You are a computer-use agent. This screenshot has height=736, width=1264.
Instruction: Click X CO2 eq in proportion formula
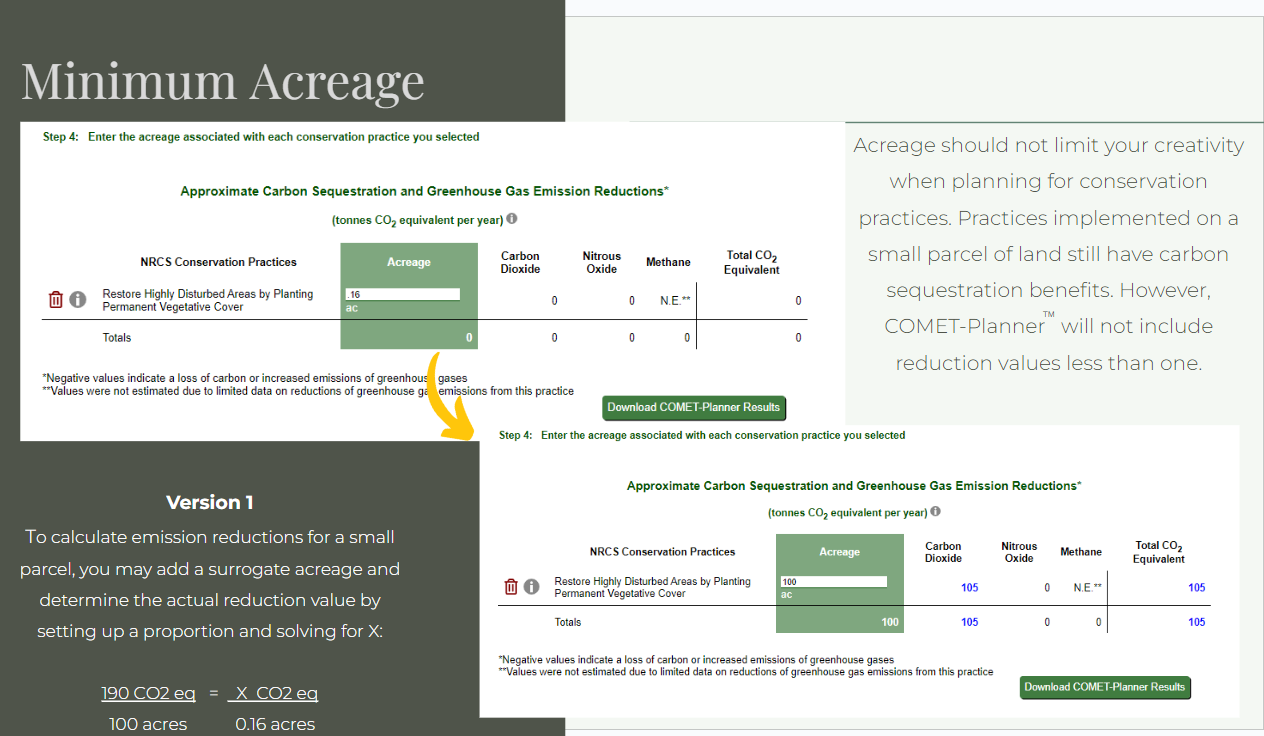pos(275,693)
